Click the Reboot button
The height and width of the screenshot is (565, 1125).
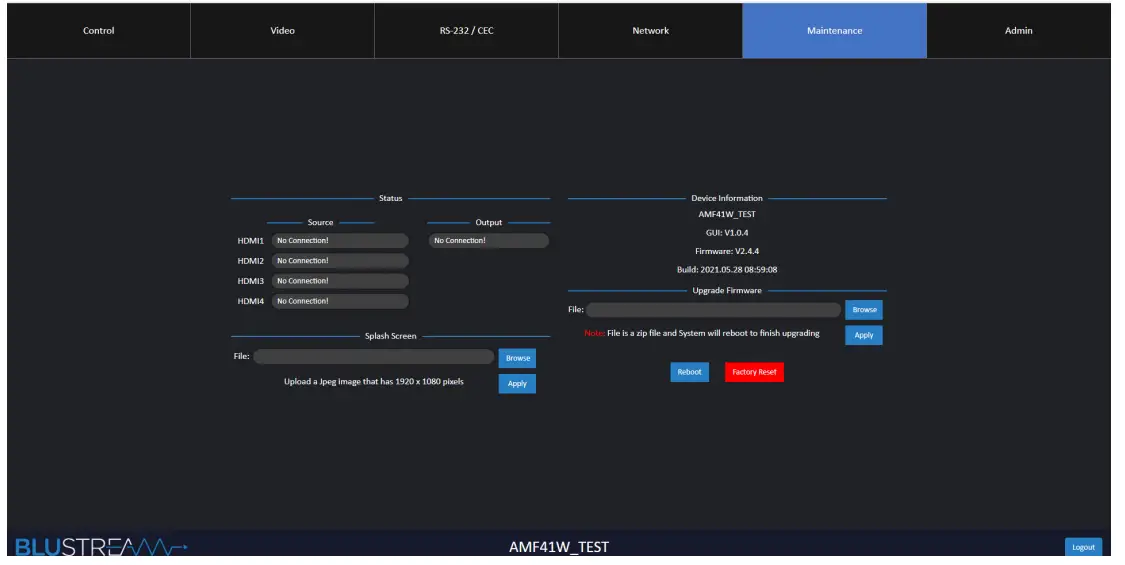pyautogui.click(x=689, y=372)
